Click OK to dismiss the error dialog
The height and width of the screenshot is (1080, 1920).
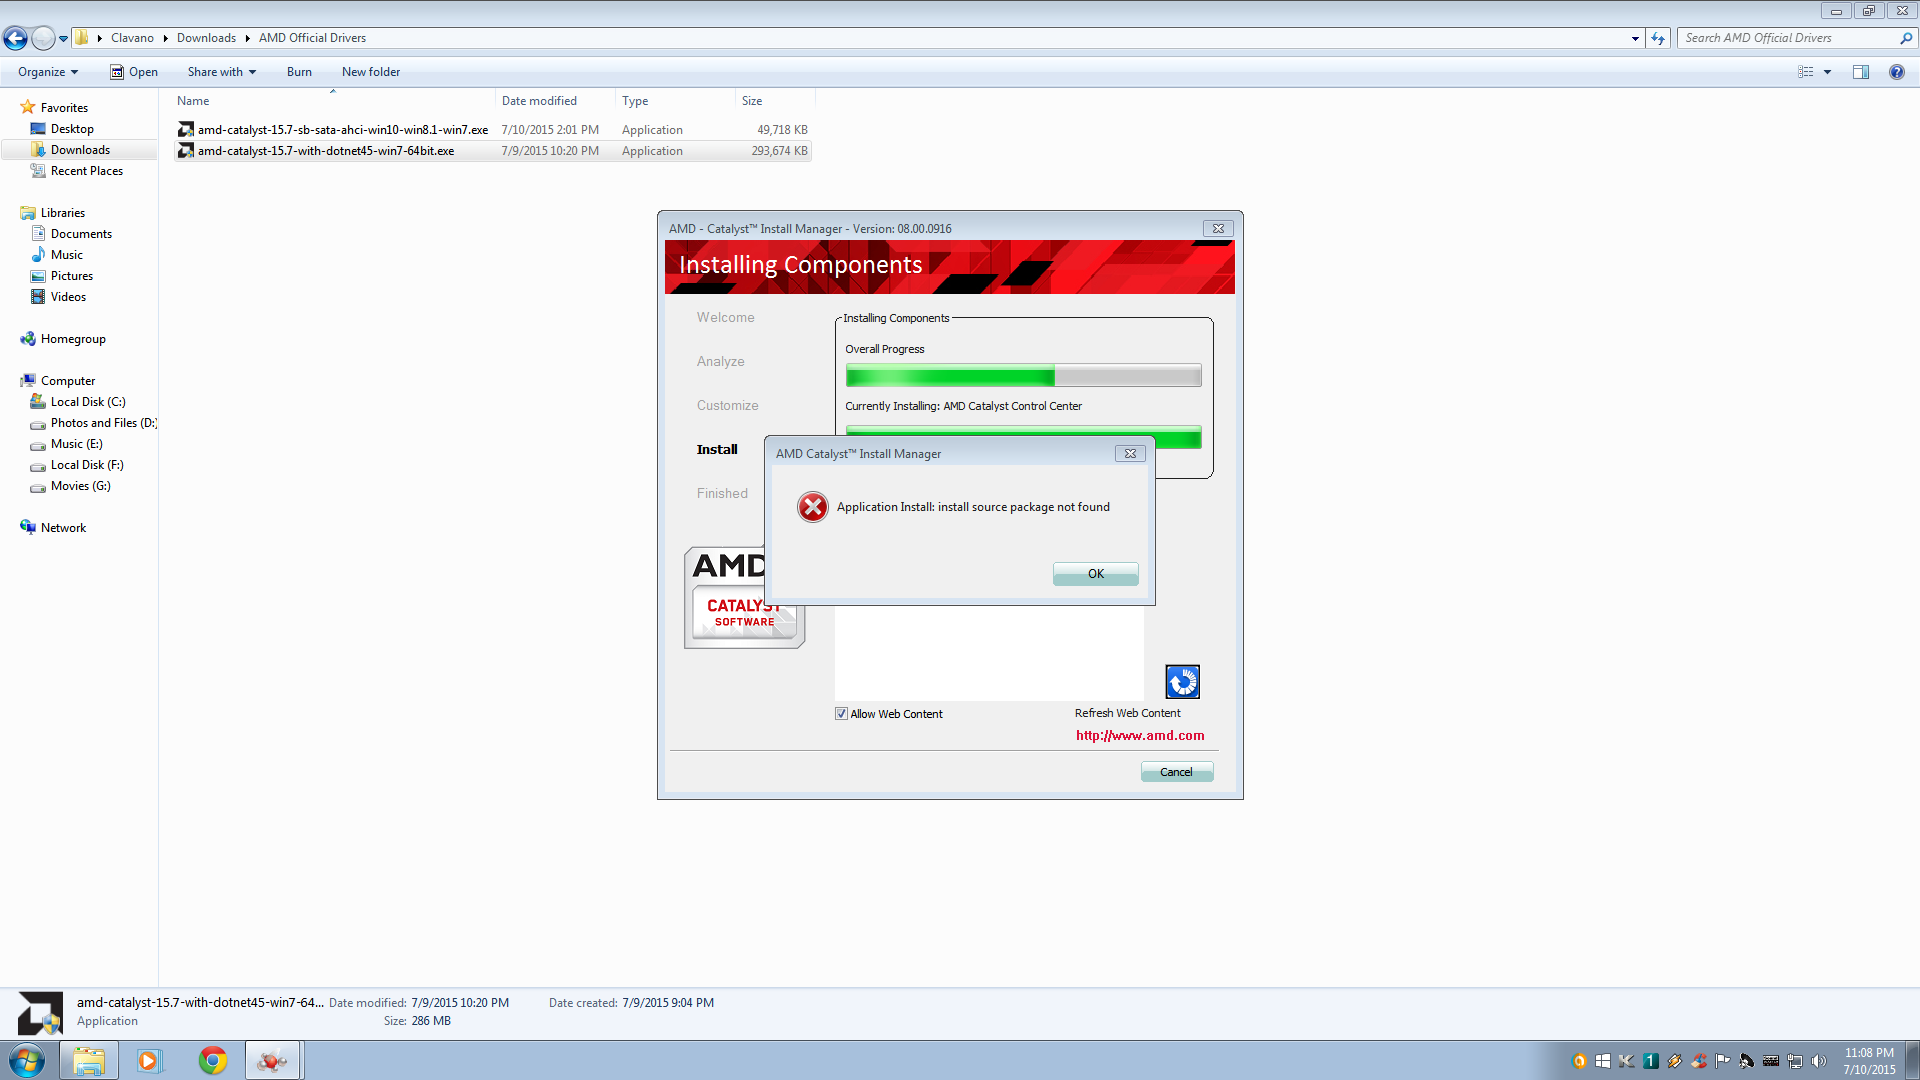click(x=1096, y=572)
